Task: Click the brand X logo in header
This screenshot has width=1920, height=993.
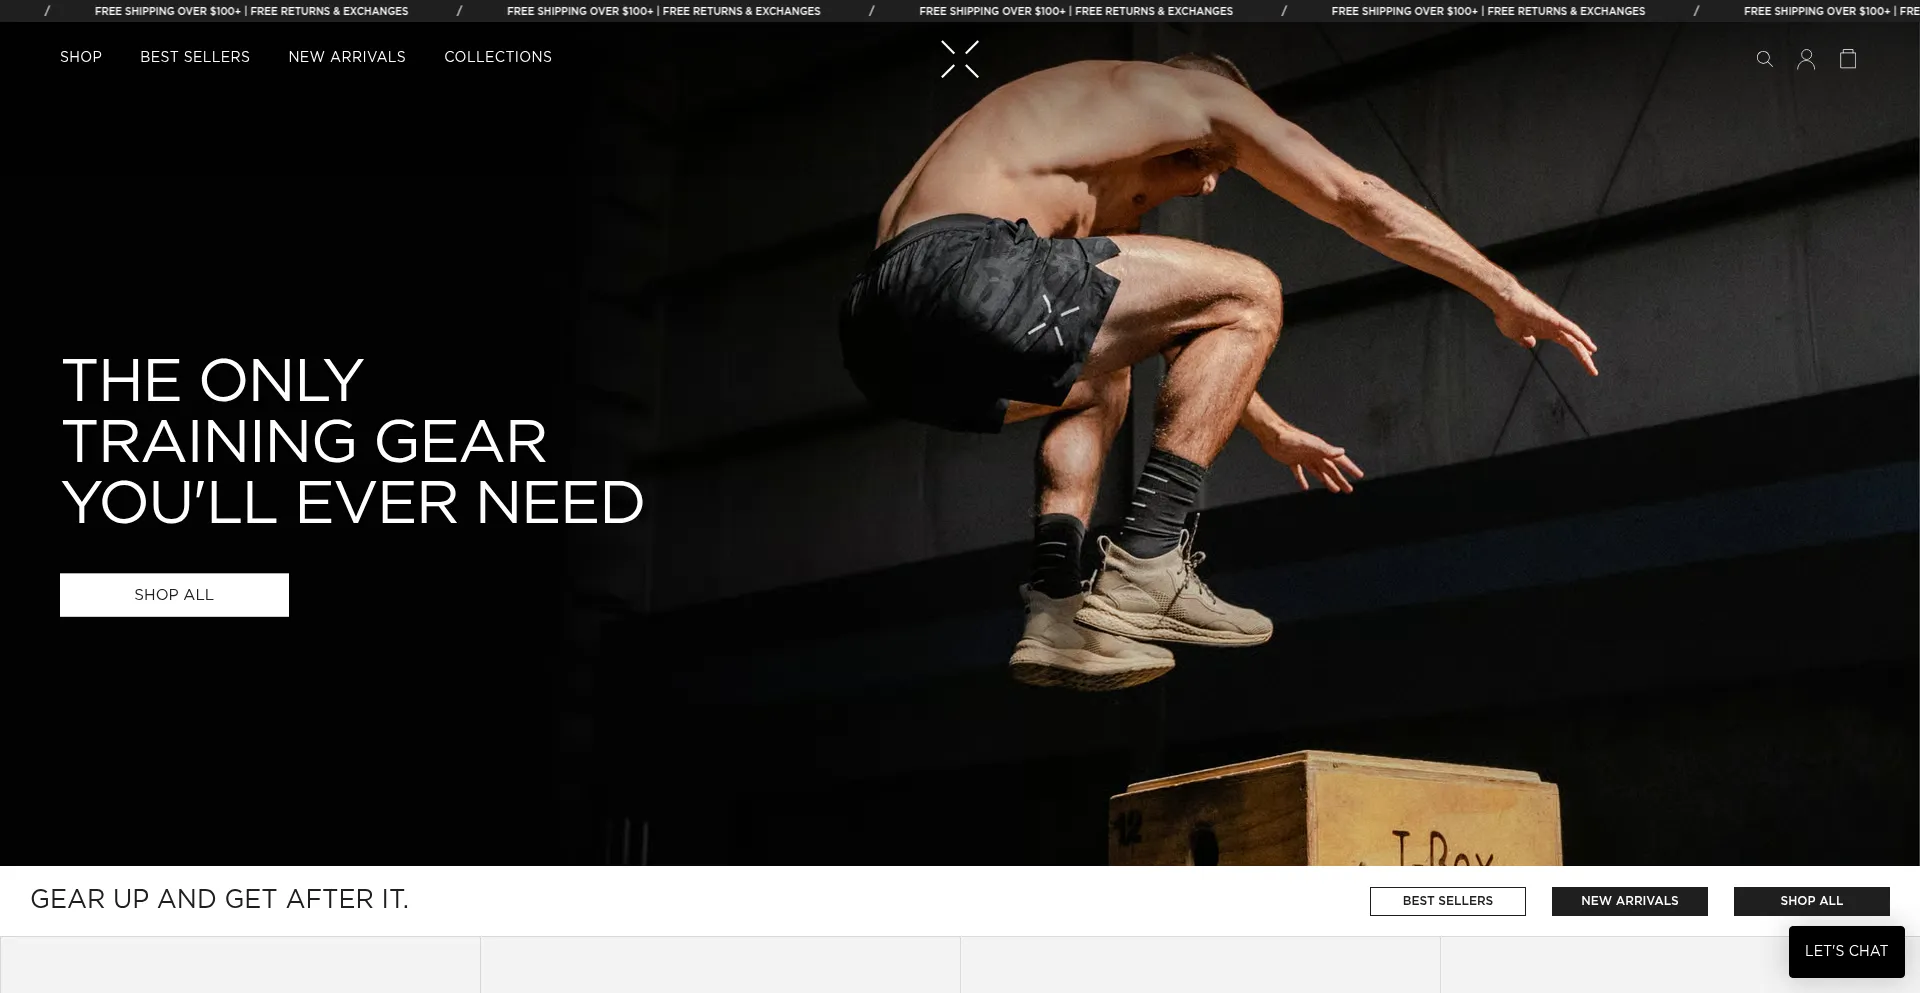Action: pos(959,59)
